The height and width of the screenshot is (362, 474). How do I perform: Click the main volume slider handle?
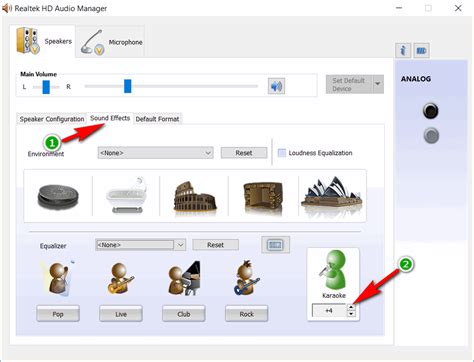click(128, 86)
